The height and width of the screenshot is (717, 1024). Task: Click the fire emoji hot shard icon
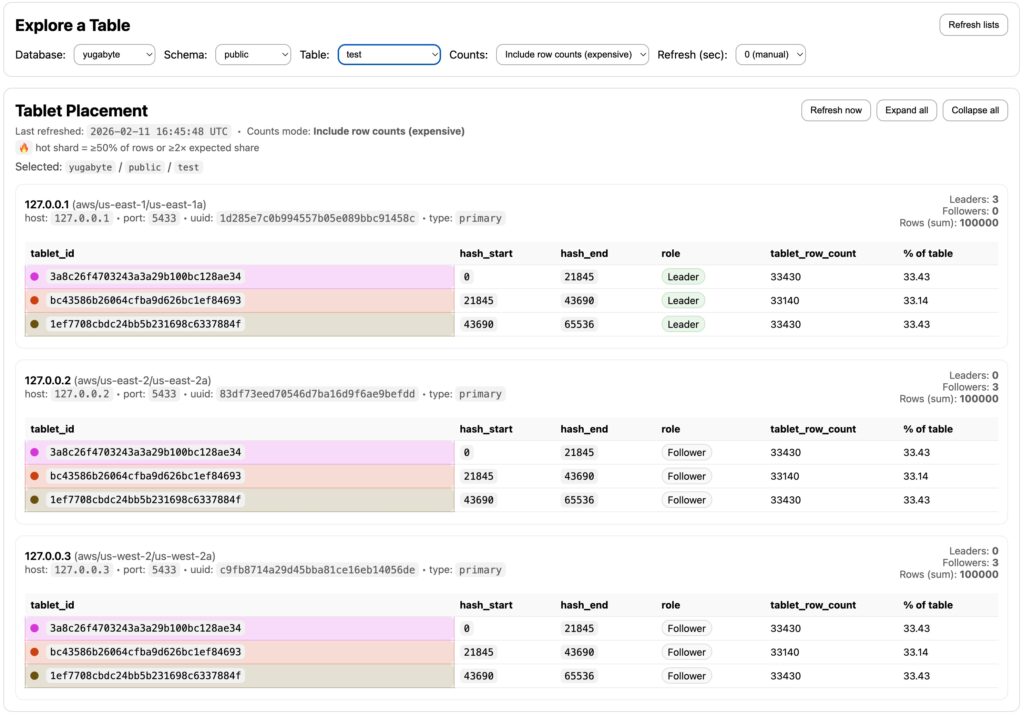[23, 148]
